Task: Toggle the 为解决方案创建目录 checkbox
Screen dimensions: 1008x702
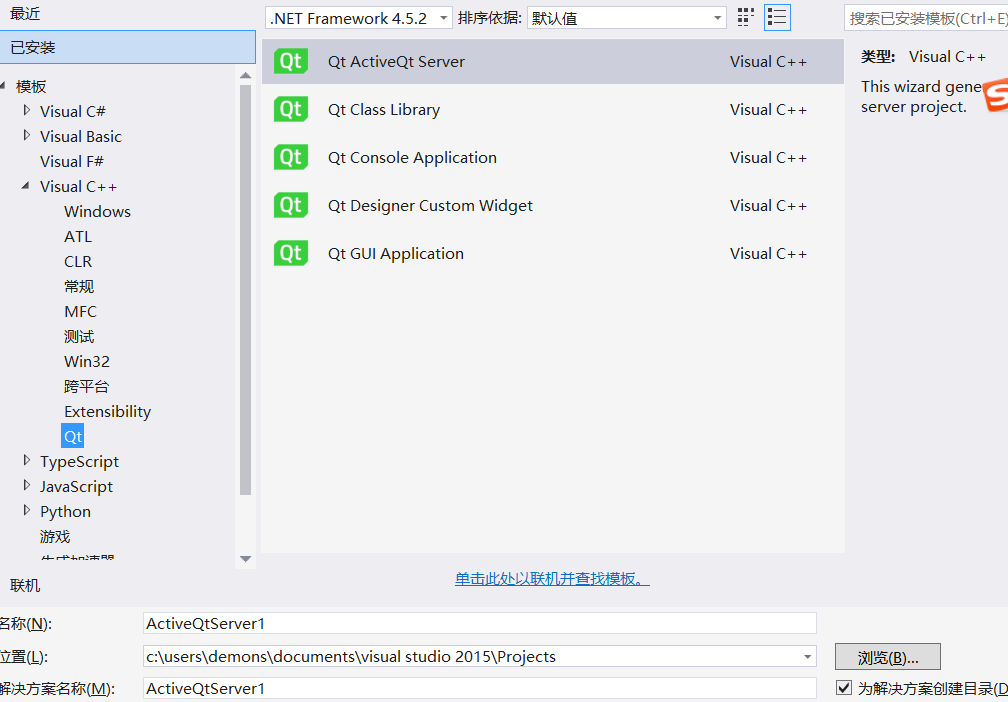Action: pyautogui.click(x=845, y=688)
